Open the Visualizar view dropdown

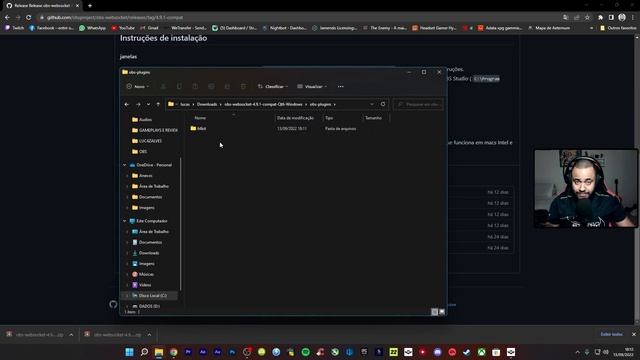(x=312, y=87)
